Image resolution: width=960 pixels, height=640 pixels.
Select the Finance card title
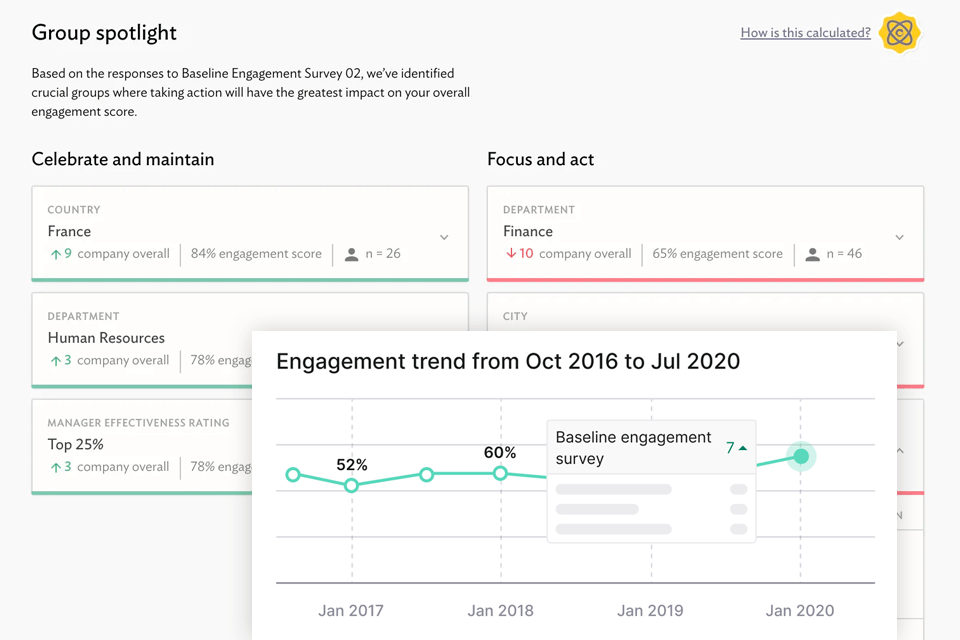[x=528, y=232]
